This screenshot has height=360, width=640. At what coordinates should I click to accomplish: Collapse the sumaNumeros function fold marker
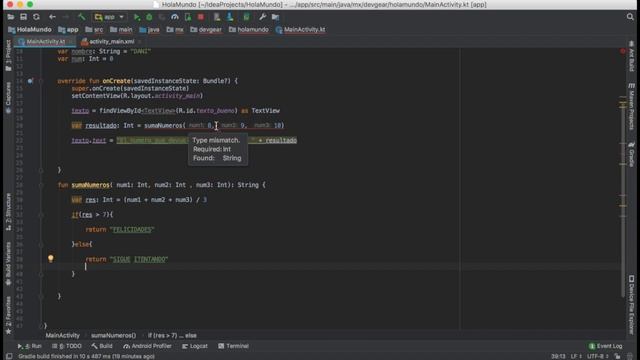(41, 185)
